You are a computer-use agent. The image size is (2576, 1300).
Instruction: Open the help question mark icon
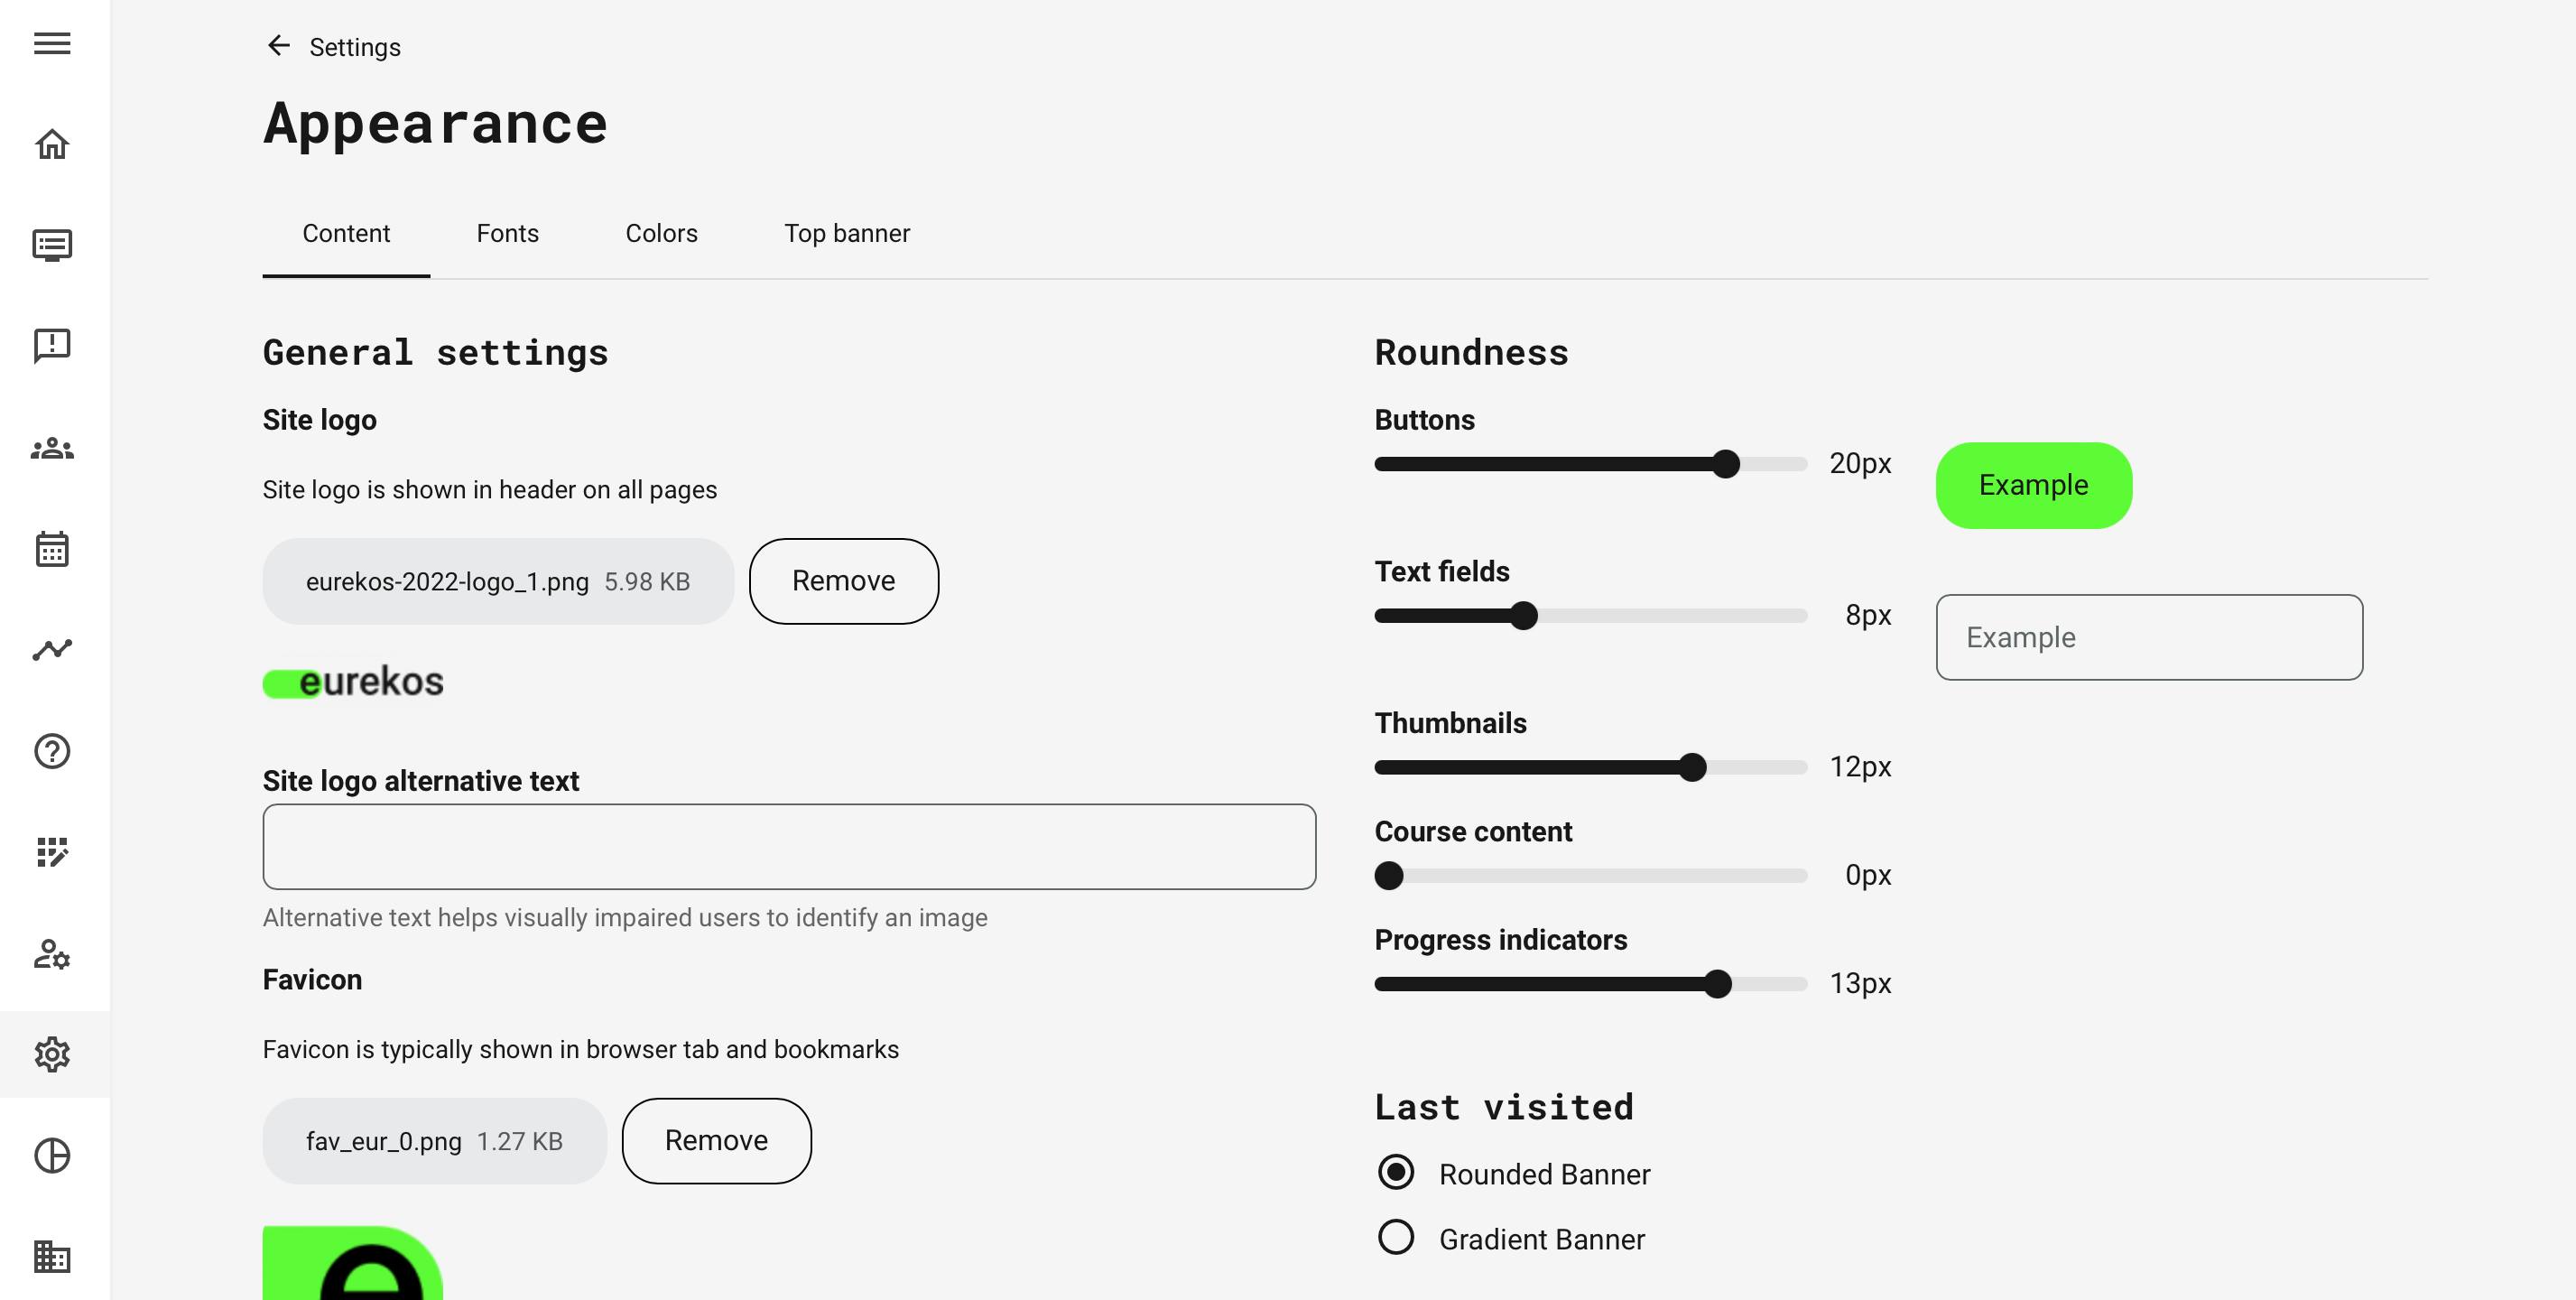(x=52, y=751)
